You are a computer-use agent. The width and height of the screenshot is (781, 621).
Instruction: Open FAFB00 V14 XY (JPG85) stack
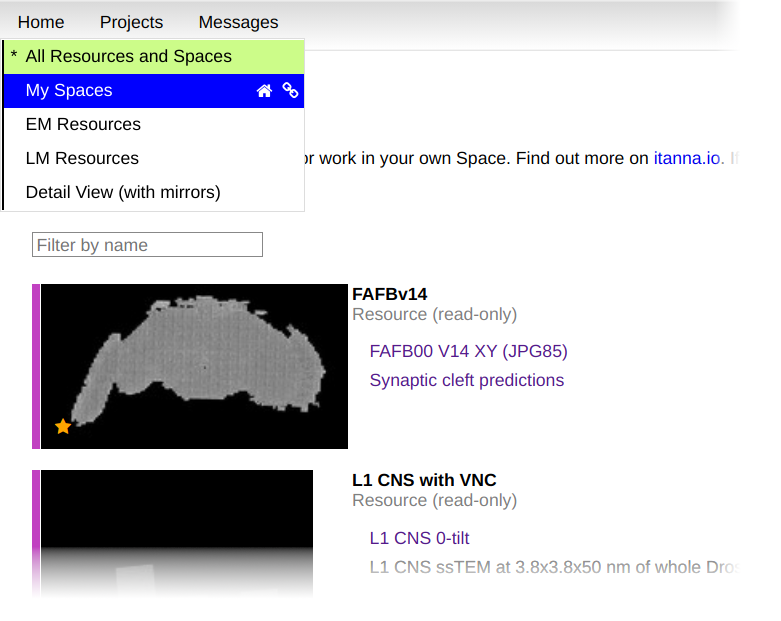point(468,352)
